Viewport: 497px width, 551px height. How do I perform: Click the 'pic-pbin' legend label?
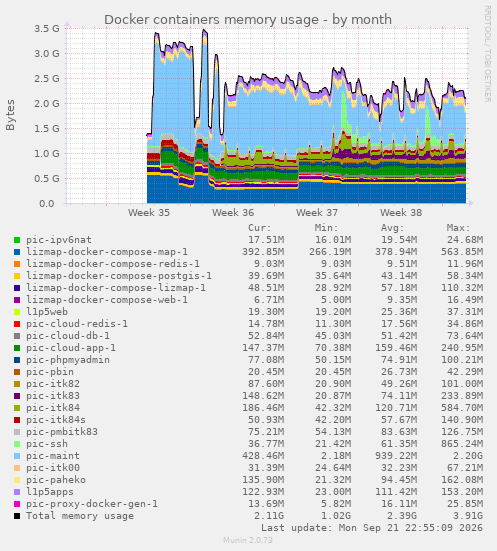coord(50,372)
